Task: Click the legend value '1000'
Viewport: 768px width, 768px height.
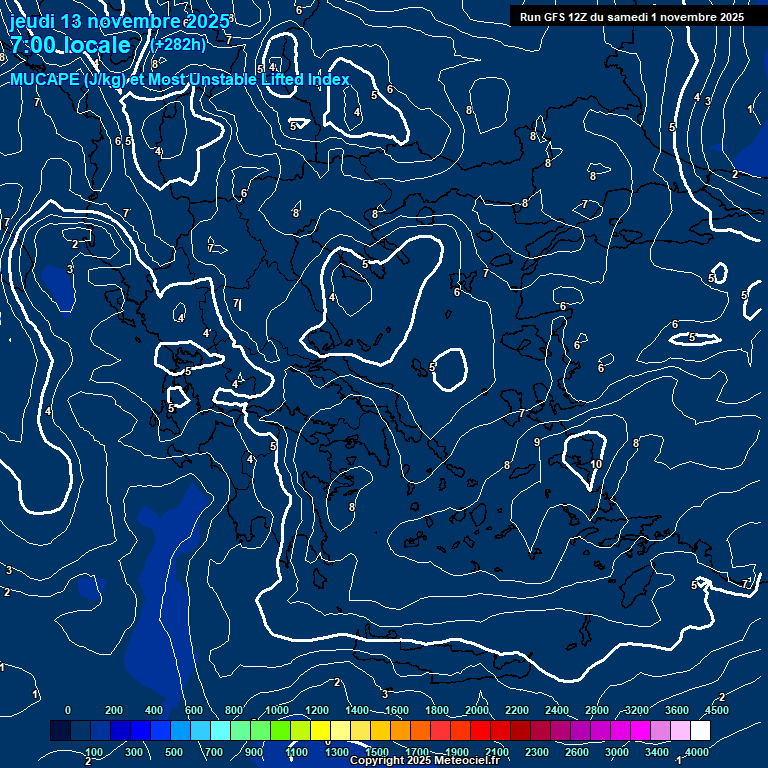Action: coord(277,710)
